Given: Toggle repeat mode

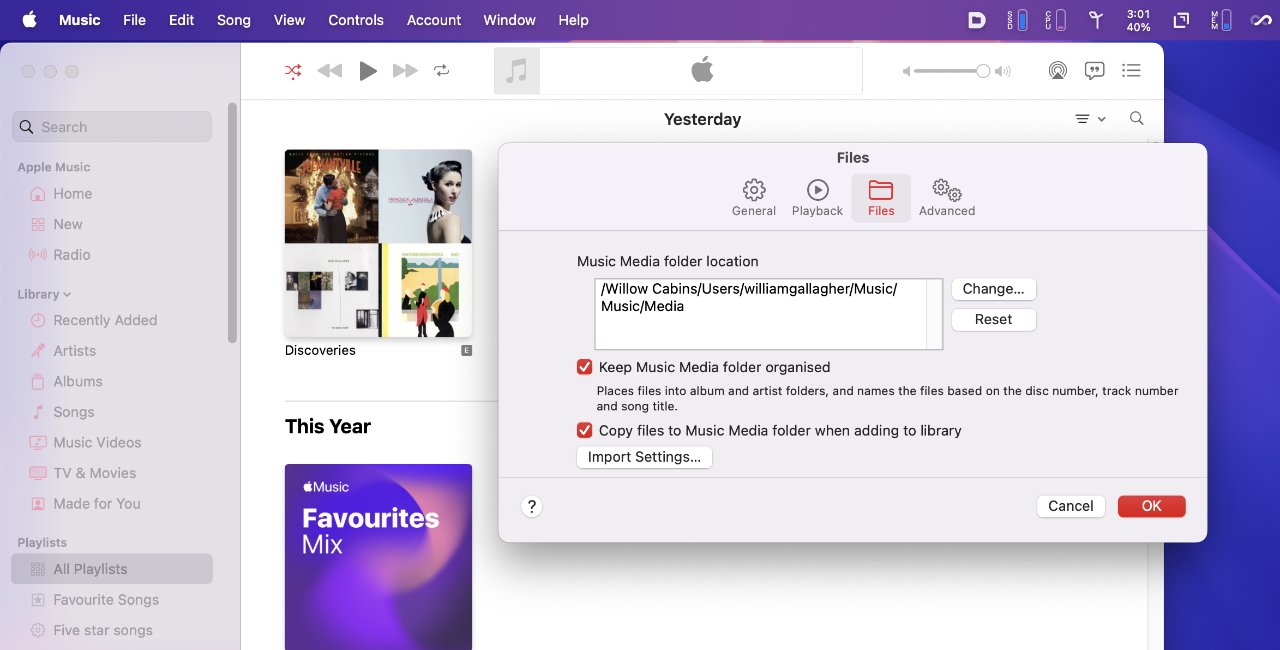Looking at the screenshot, I should [x=441, y=71].
